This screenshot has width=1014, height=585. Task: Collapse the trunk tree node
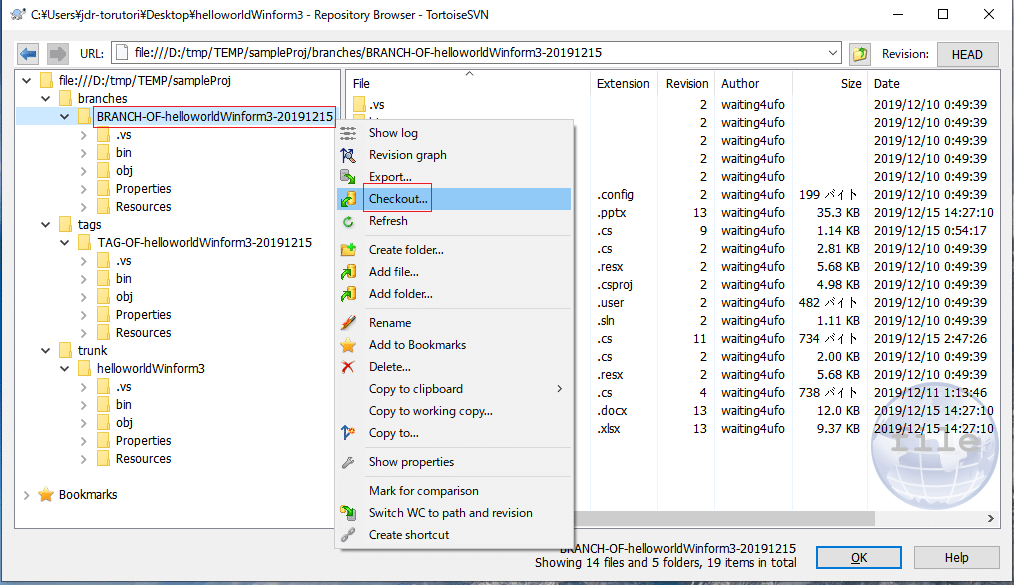pyautogui.click(x=45, y=351)
